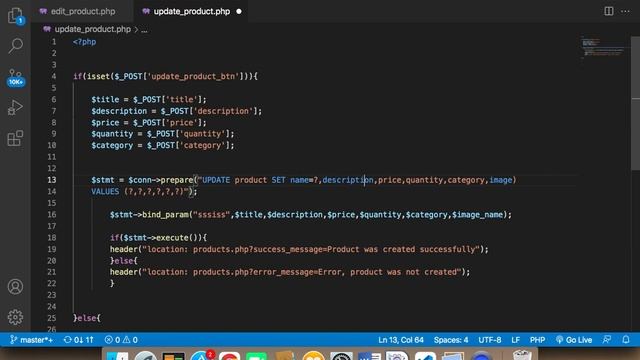640x360 pixels.
Task: Click the "ssssiss" string in bind_param
Action: pyautogui.click(x=211, y=215)
